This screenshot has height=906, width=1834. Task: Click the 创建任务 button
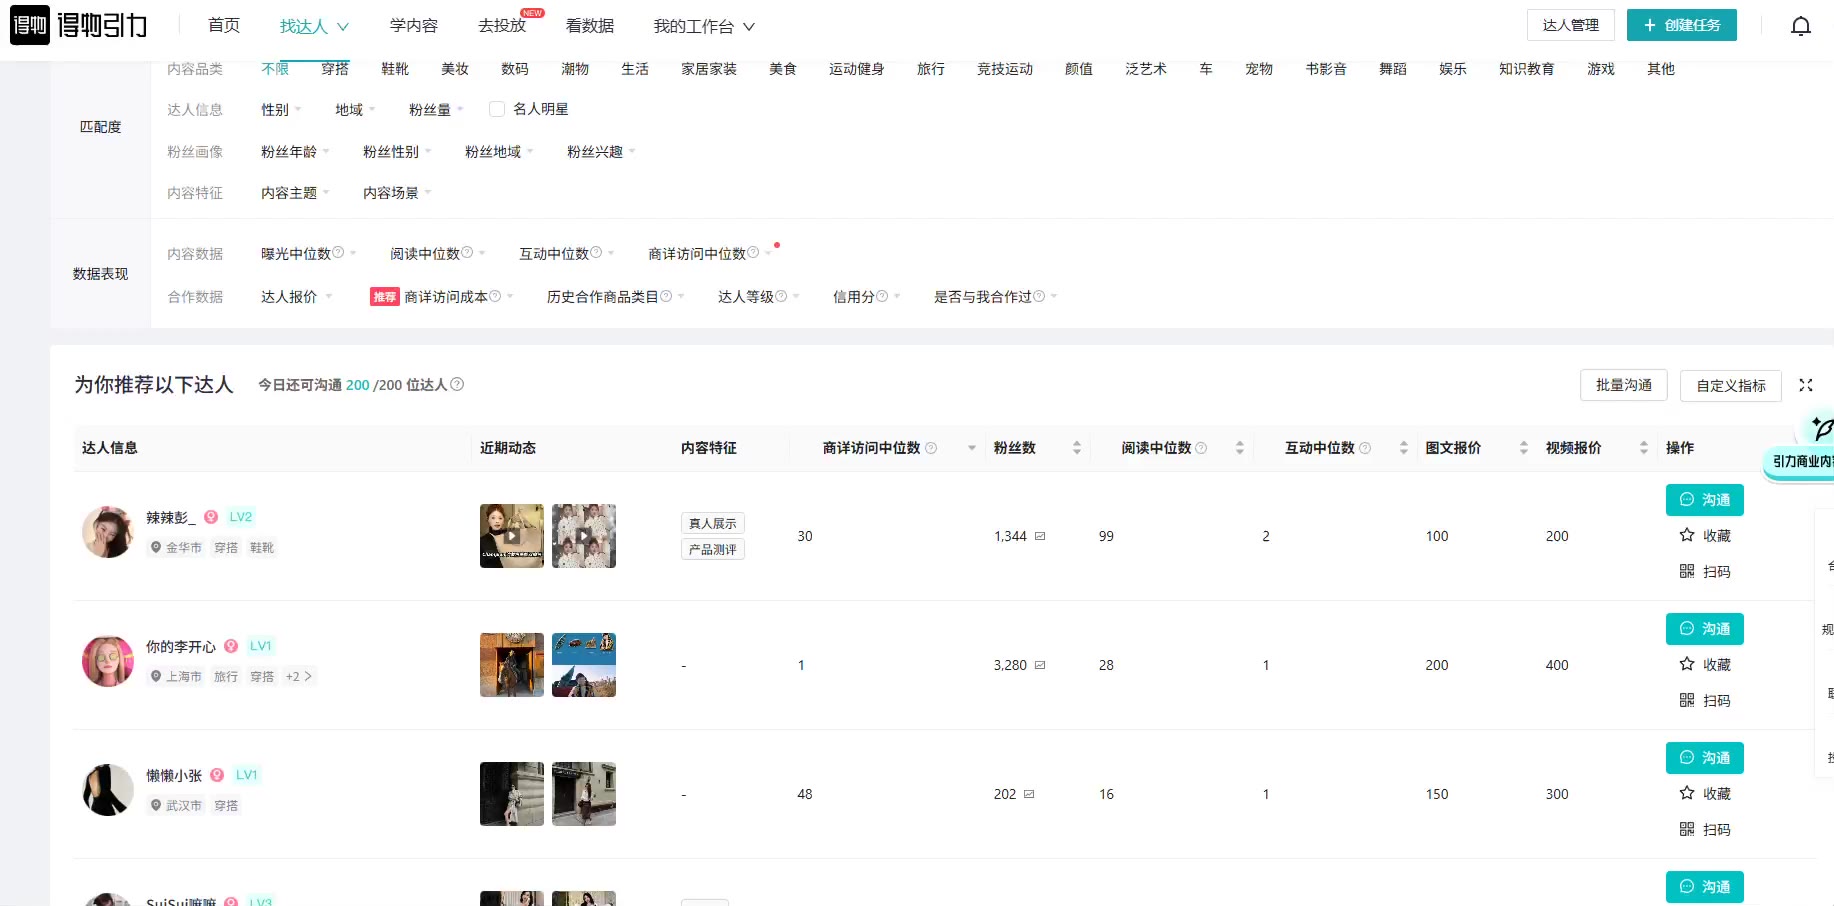coord(1682,25)
